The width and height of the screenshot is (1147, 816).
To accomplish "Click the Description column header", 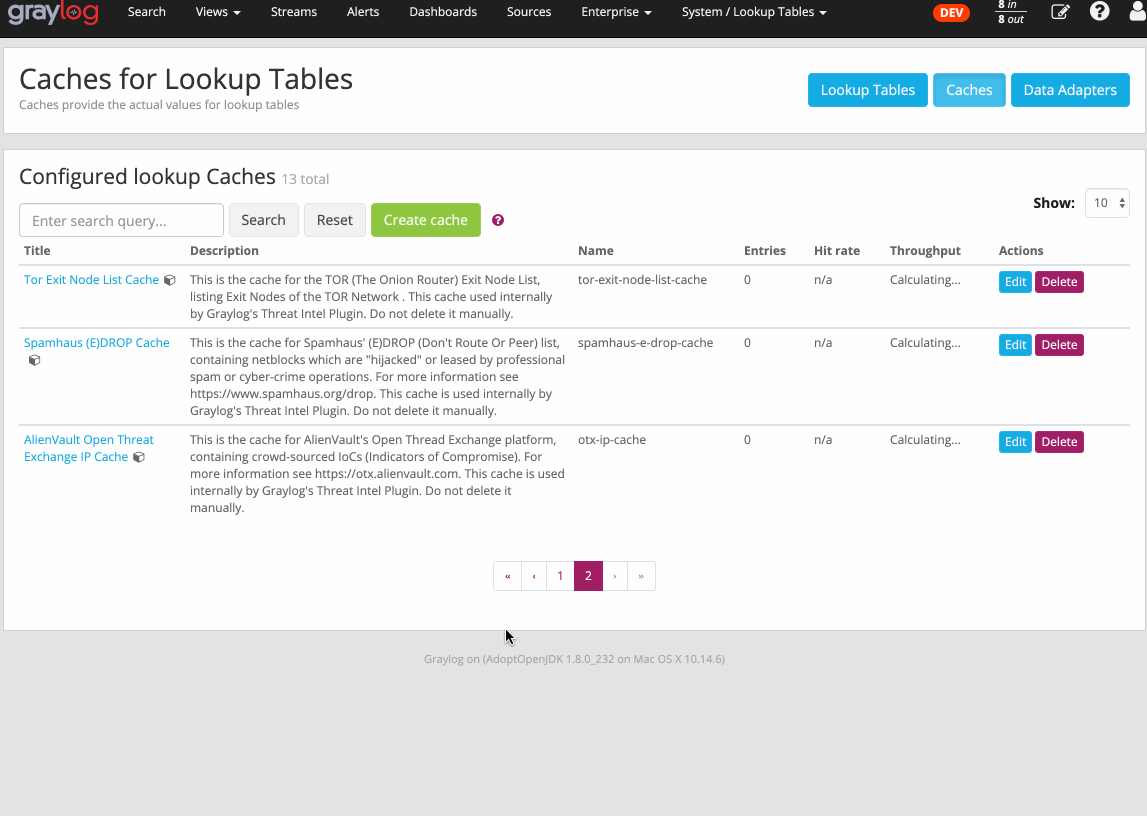I will click(x=224, y=251).
